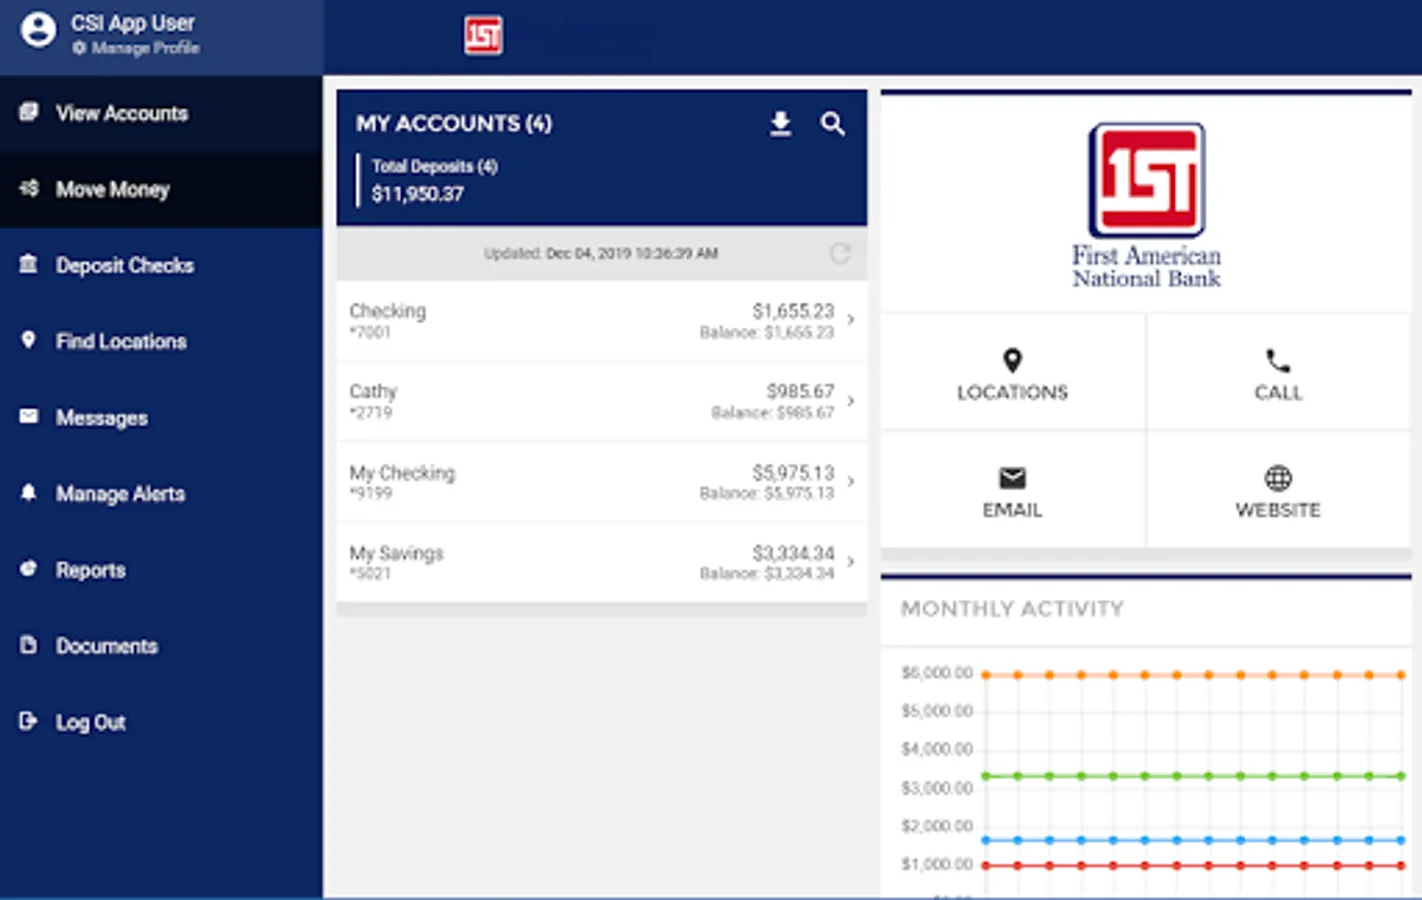Open Manage Alerts in sidebar
Screen dimensions: 1422x900
[x=120, y=494]
